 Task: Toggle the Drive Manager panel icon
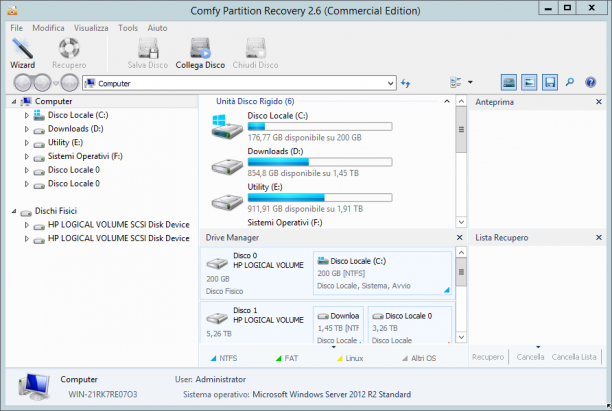pos(509,82)
